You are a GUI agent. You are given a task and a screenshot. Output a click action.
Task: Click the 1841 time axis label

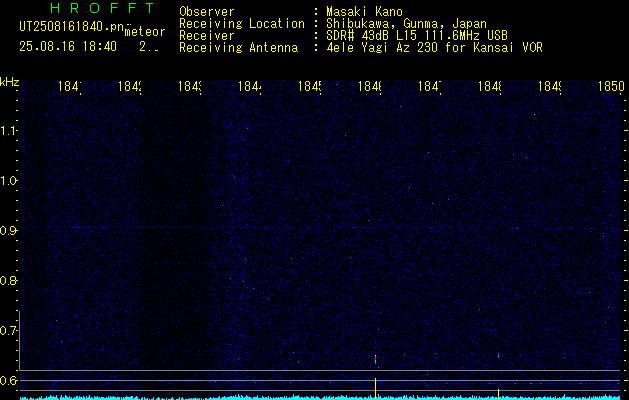tap(70, 86)
